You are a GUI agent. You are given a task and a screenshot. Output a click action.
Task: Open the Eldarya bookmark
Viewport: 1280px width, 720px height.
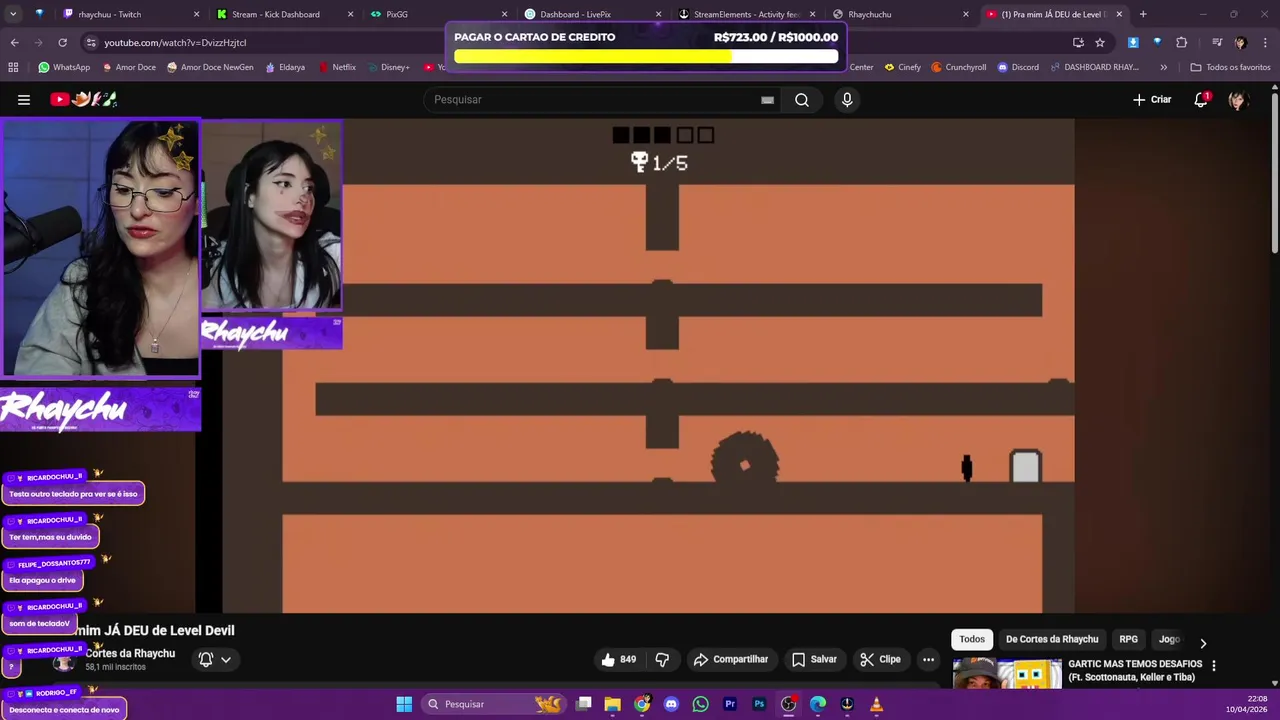285,67
